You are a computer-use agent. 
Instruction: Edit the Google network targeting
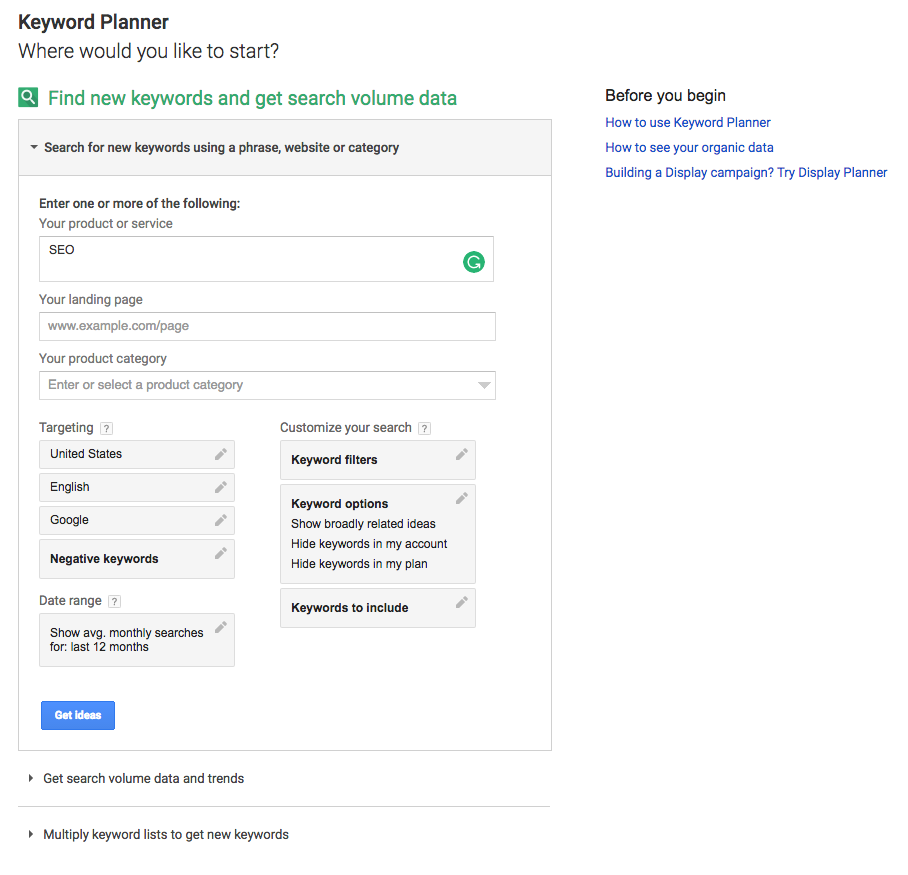point(222,520)
